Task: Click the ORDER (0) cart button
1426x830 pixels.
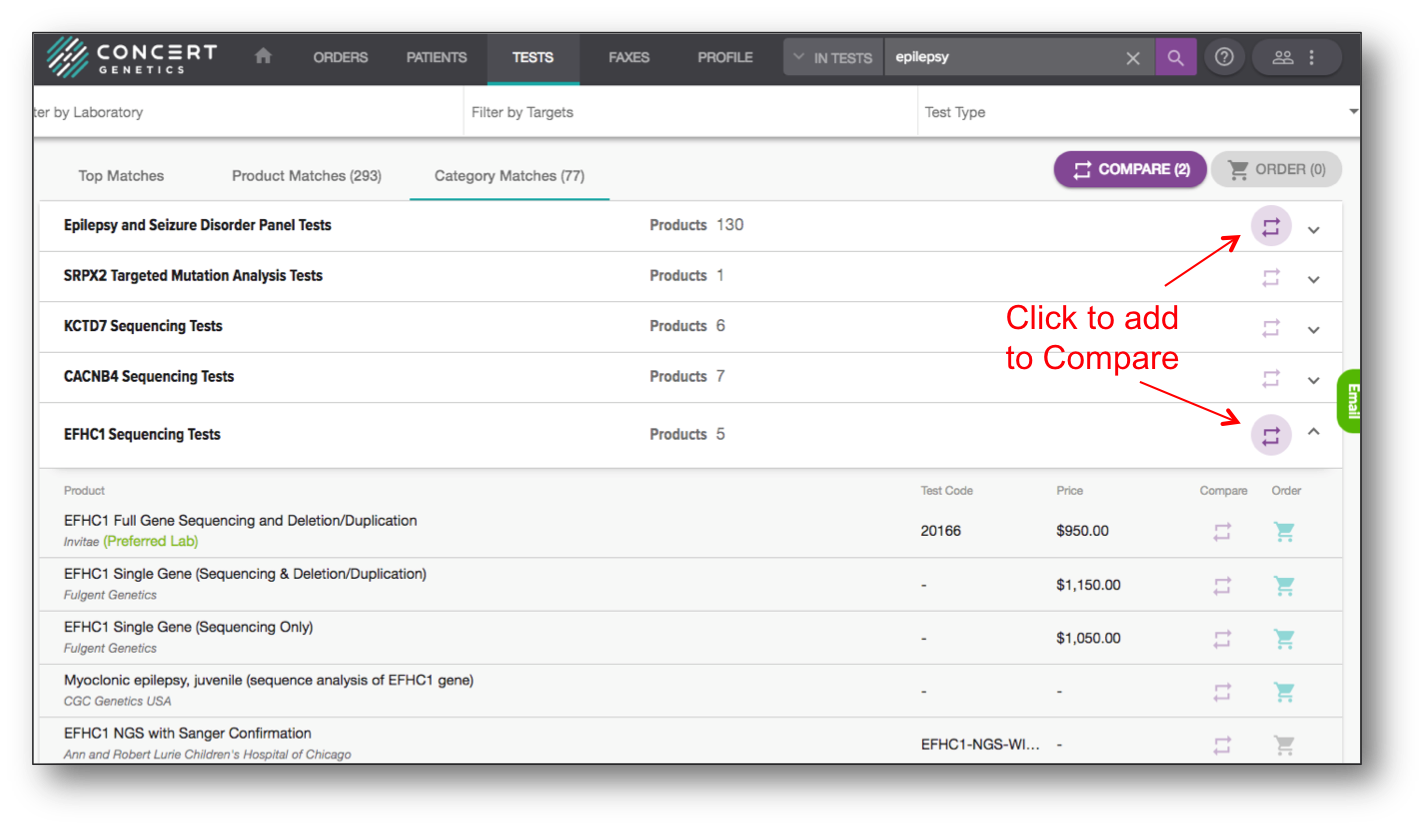Action: click(1276, 170)
